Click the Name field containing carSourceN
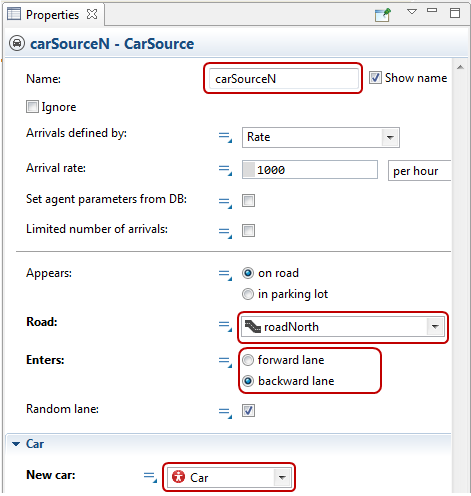The height and width of the screenshot is (496, 471). coord(283,79)
